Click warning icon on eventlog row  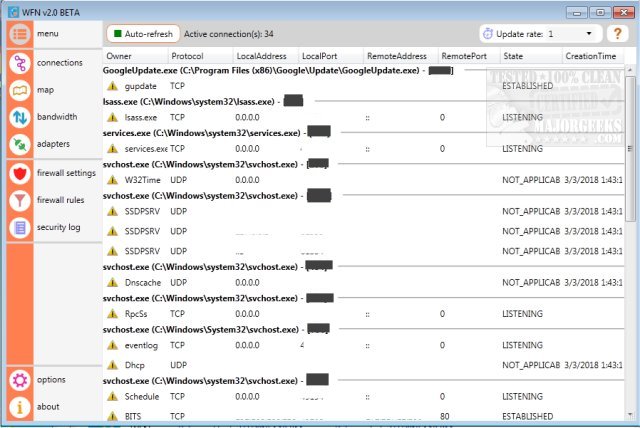click(x=112, y=345)
